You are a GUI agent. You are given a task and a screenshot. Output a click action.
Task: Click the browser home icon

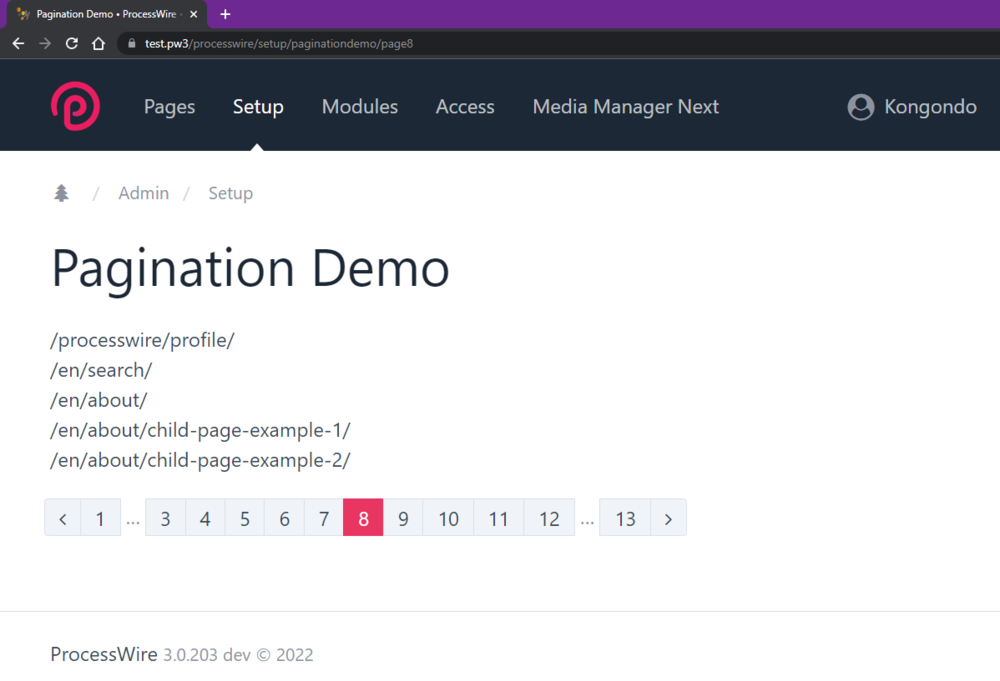click(x=98, y=43)
